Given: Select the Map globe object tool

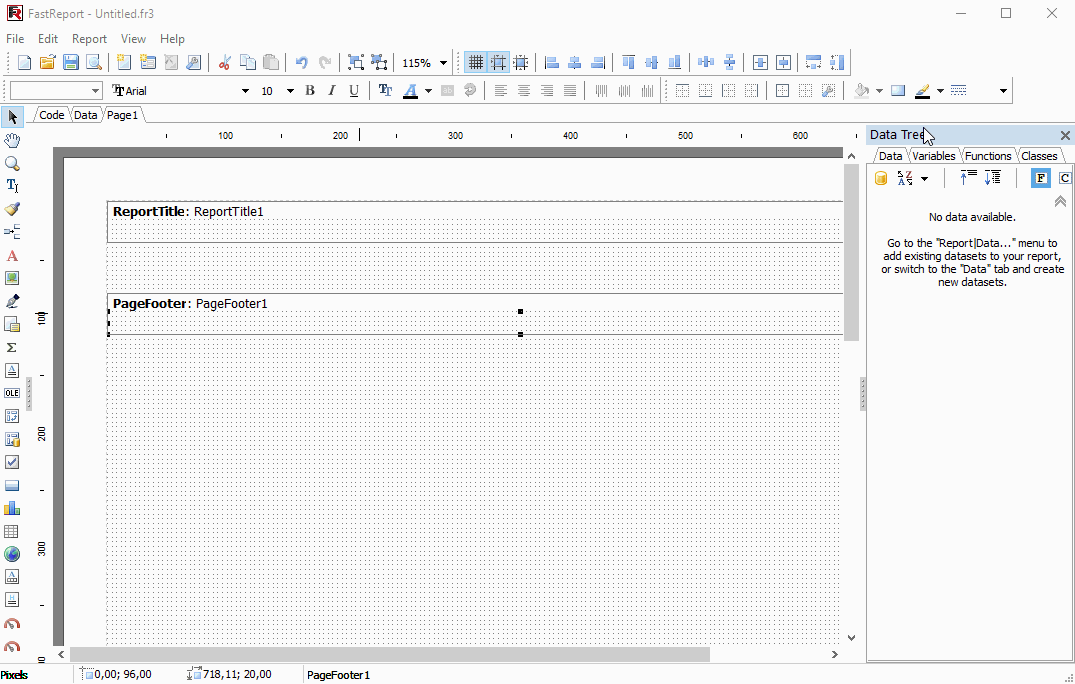Looking at the screenshot, I should coord(12,554).
